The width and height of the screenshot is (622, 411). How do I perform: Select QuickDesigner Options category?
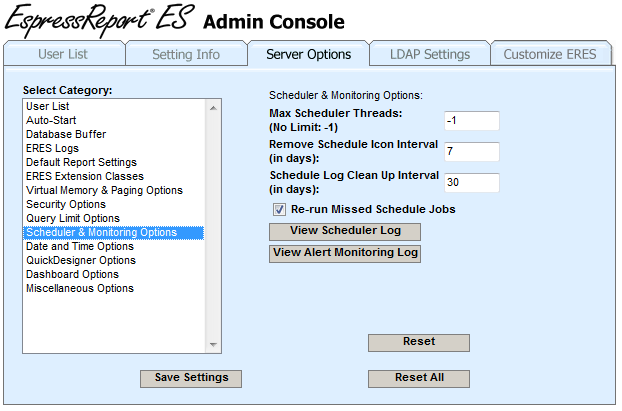[114, 260]
